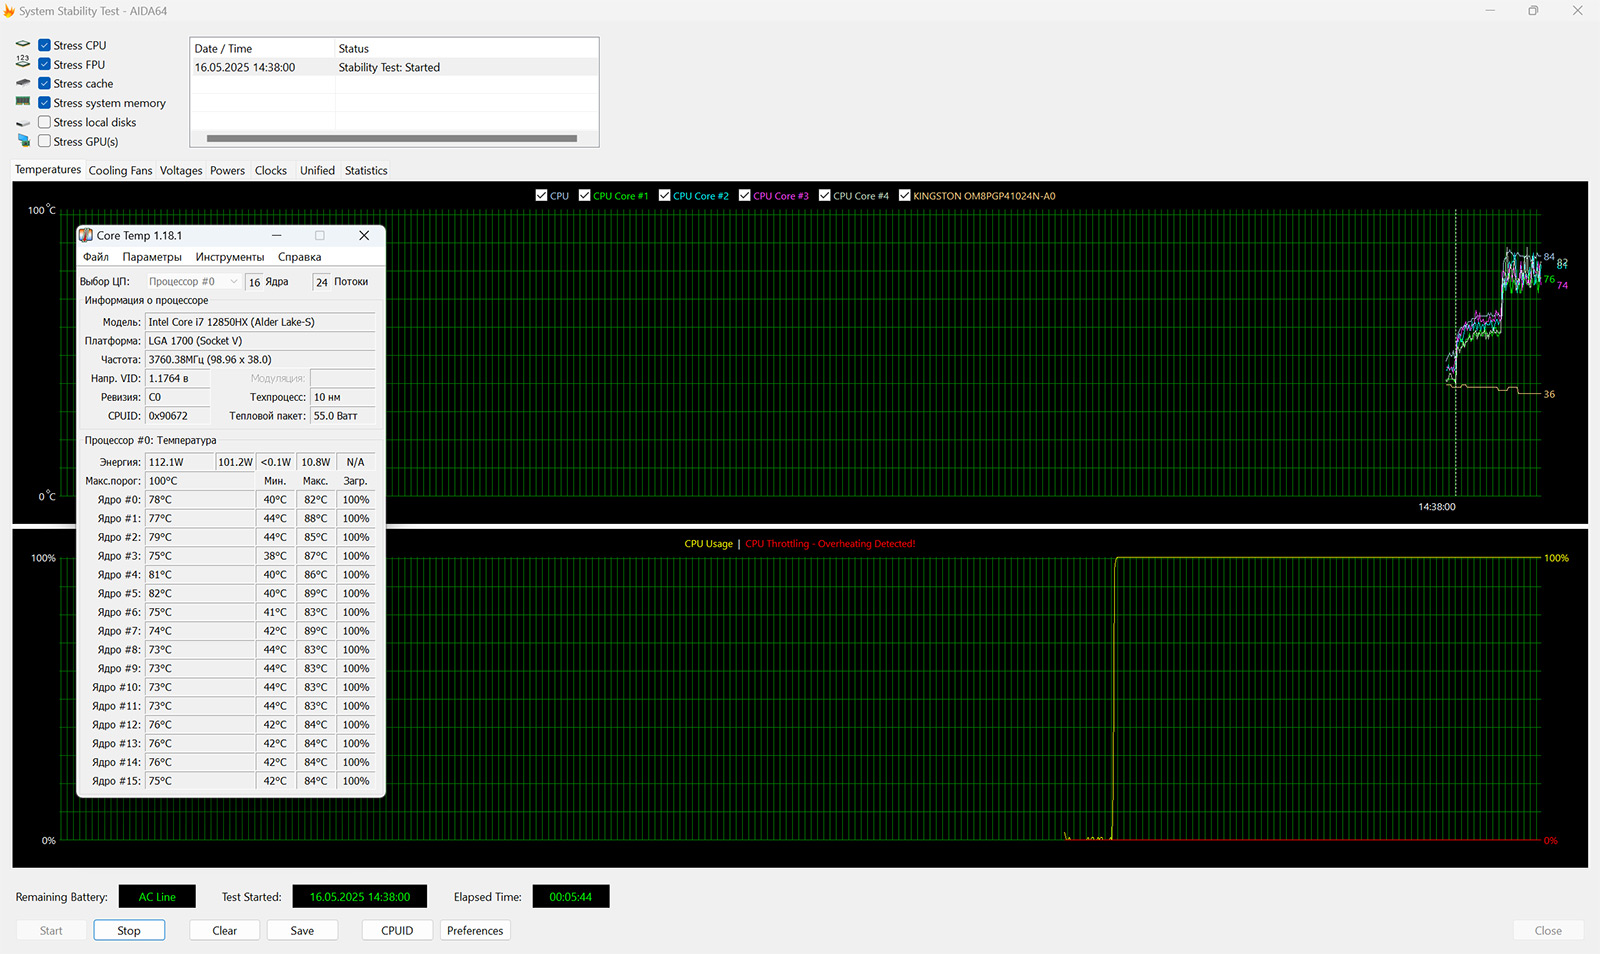This screenshot has width=1600, height=954.
Task: Click the 1.1764 в VID voltage field
Action: [x=178, y=378]
